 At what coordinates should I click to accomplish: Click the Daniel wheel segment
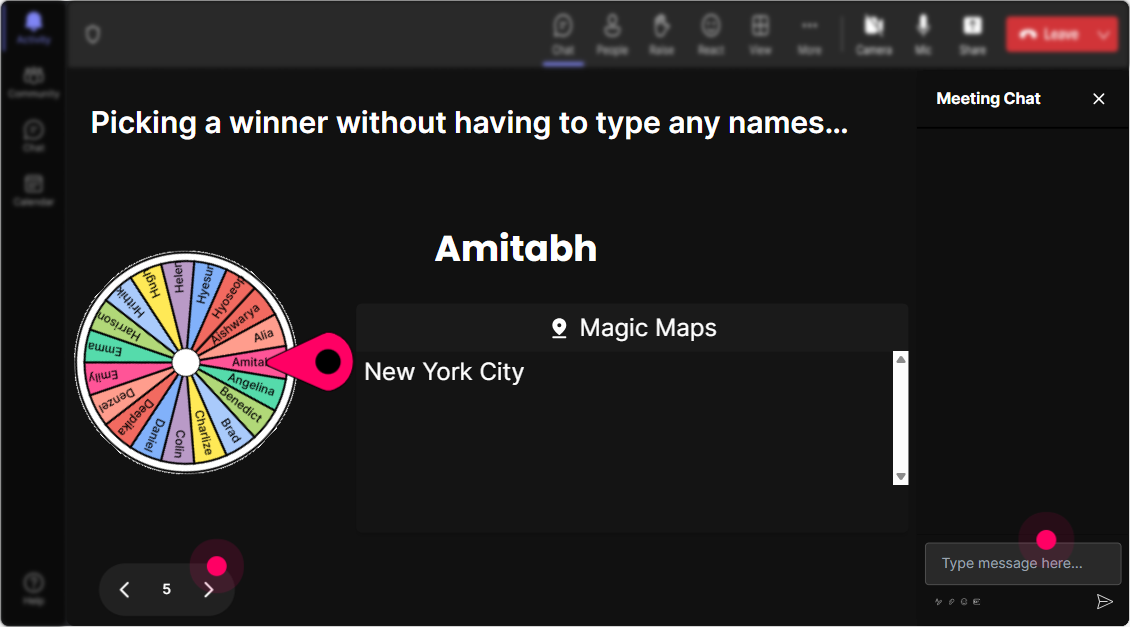pyautogui.click(x=156, y=431)
